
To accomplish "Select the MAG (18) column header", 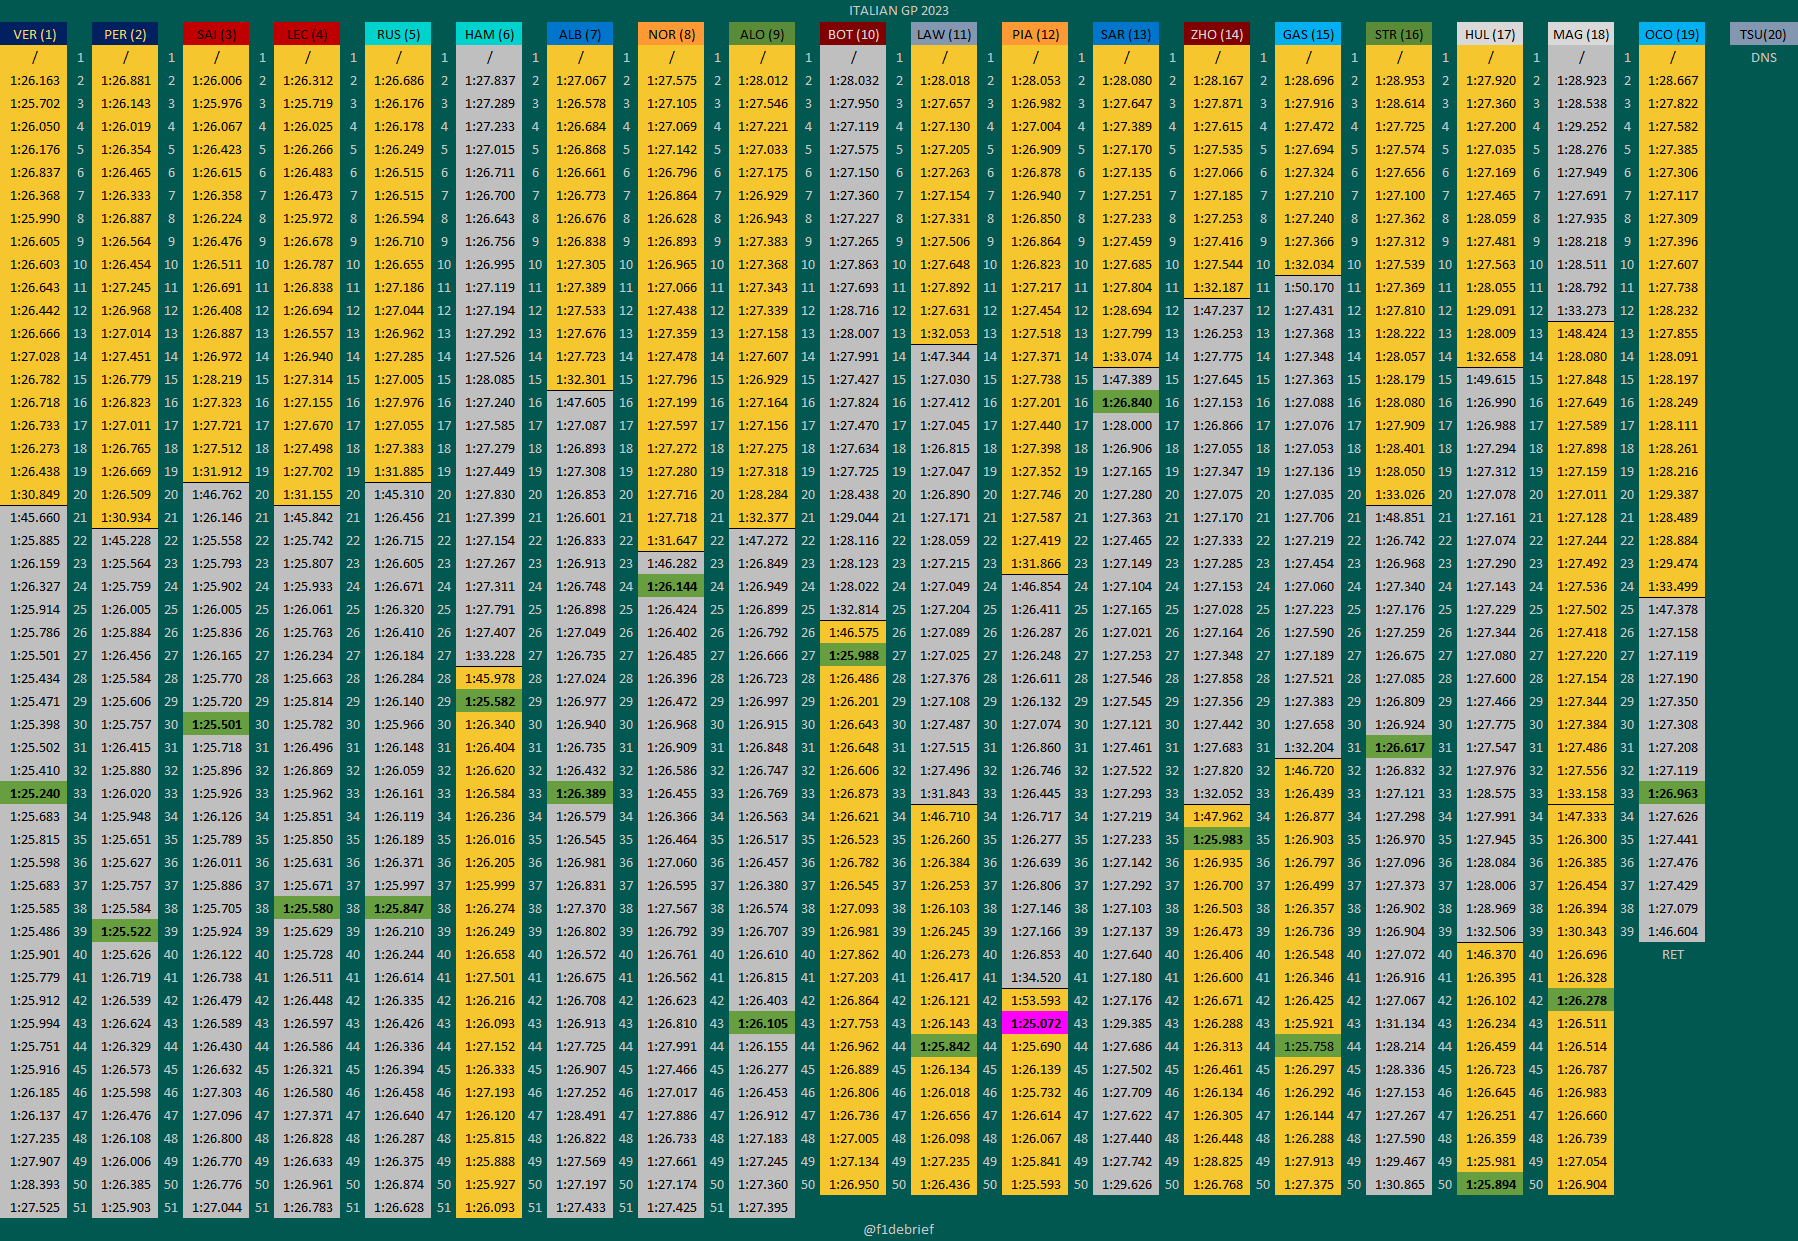I will click(1582, 34).
